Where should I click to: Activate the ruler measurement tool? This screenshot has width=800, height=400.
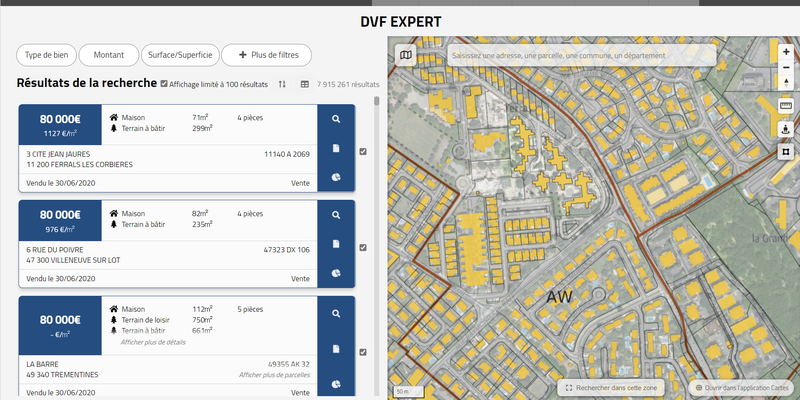click(786, 106)
